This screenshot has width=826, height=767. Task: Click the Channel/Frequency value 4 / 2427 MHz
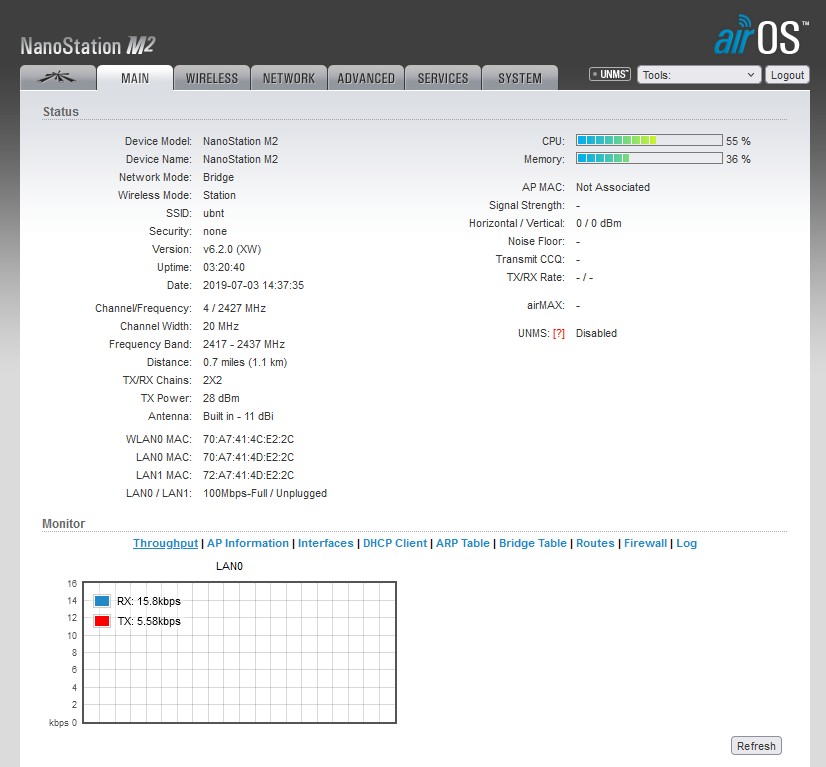coord(234,308)
